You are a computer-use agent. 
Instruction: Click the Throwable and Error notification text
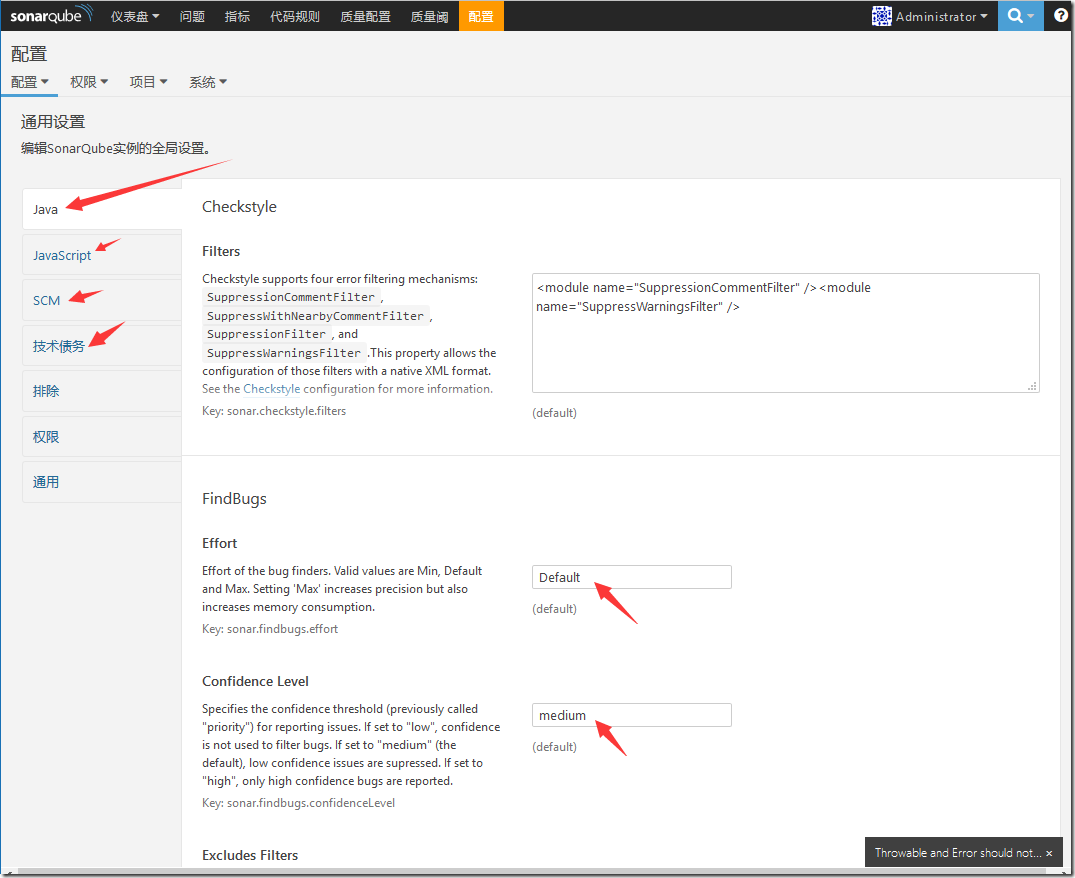[x=958, y=853]
